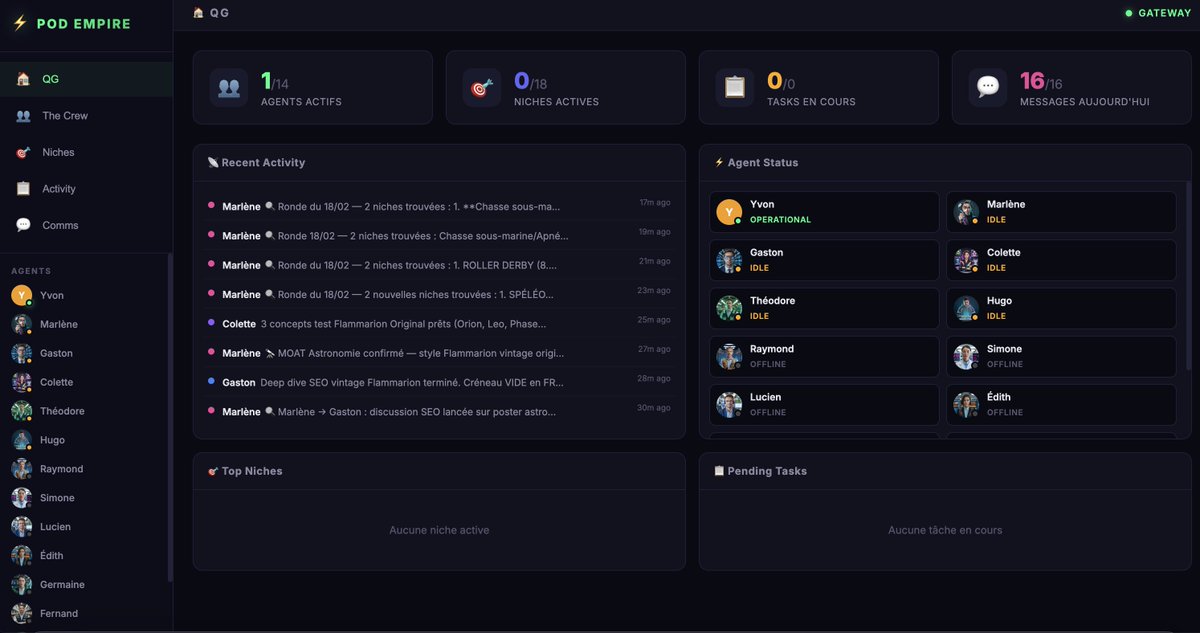This screenshot has height=633, width=1200.
Task: Select Fernand in the sidebar agents list
Action: point(86,614)
